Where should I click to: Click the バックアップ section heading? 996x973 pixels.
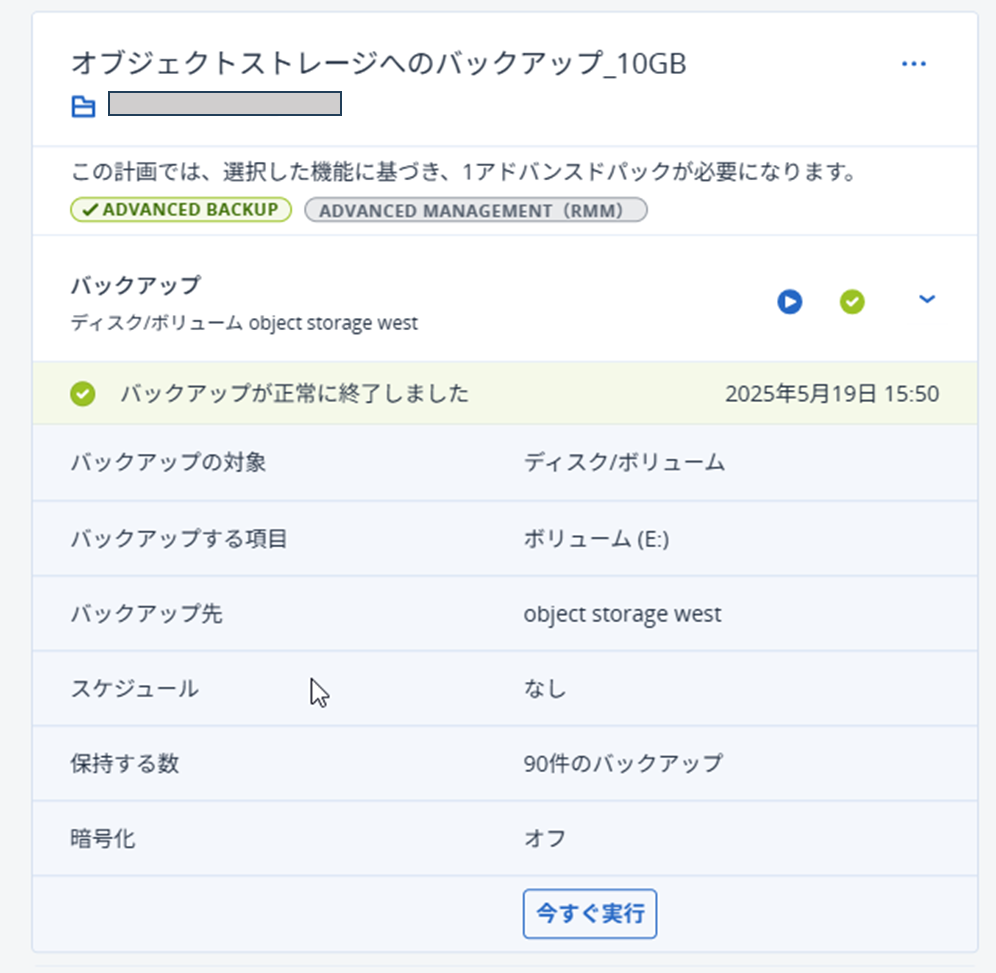(x=135, y=286)
